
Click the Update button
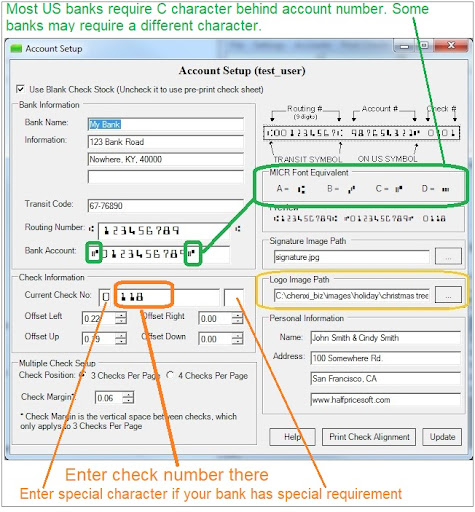442,437
